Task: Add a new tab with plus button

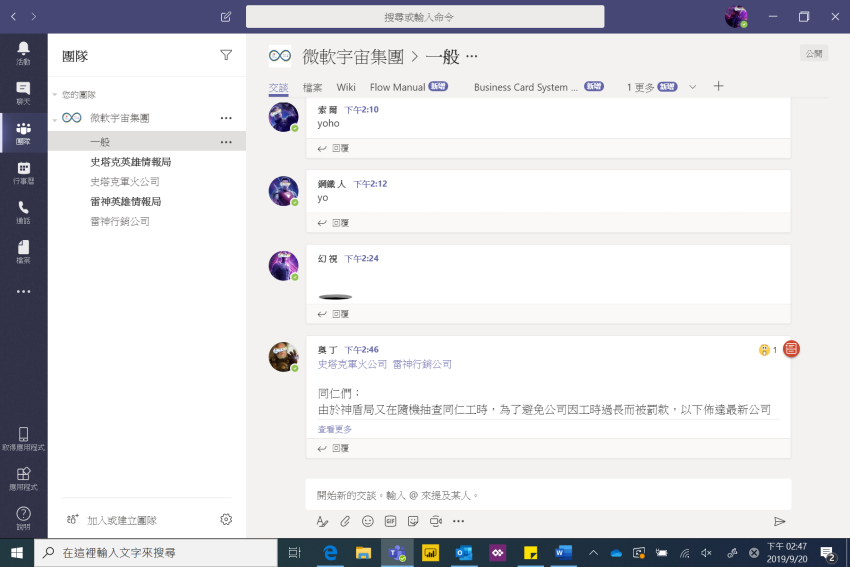Action: (718, 86)
